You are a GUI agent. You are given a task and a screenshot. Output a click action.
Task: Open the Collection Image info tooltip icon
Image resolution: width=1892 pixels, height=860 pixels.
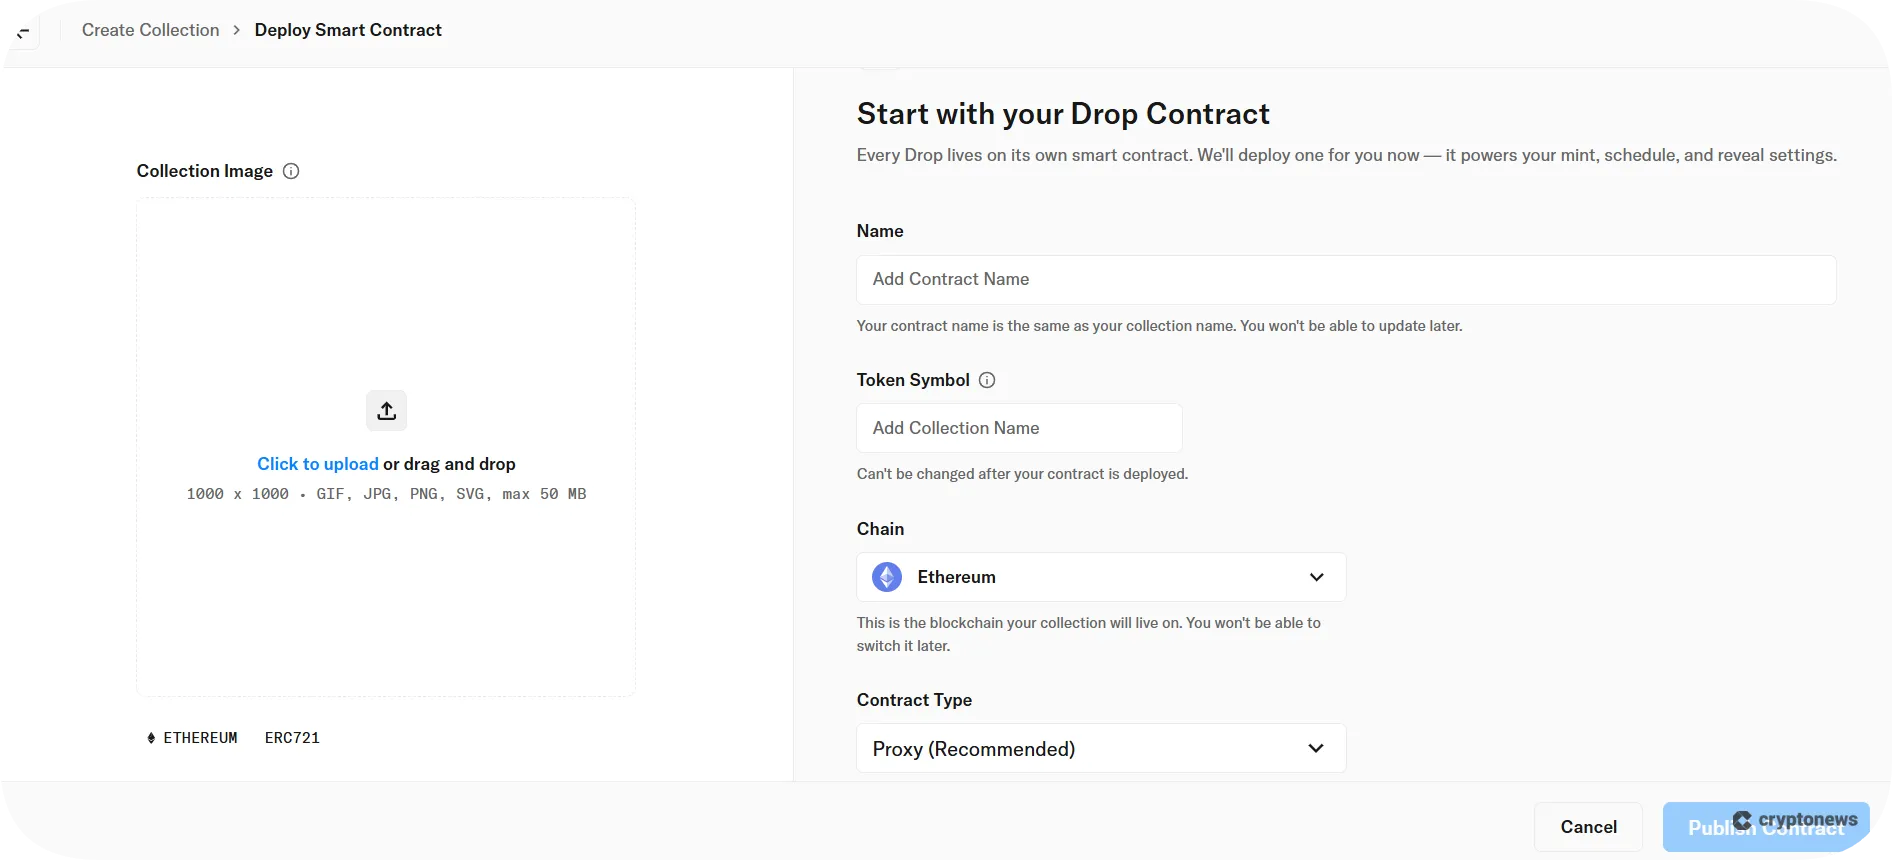[x=291, y=171]
